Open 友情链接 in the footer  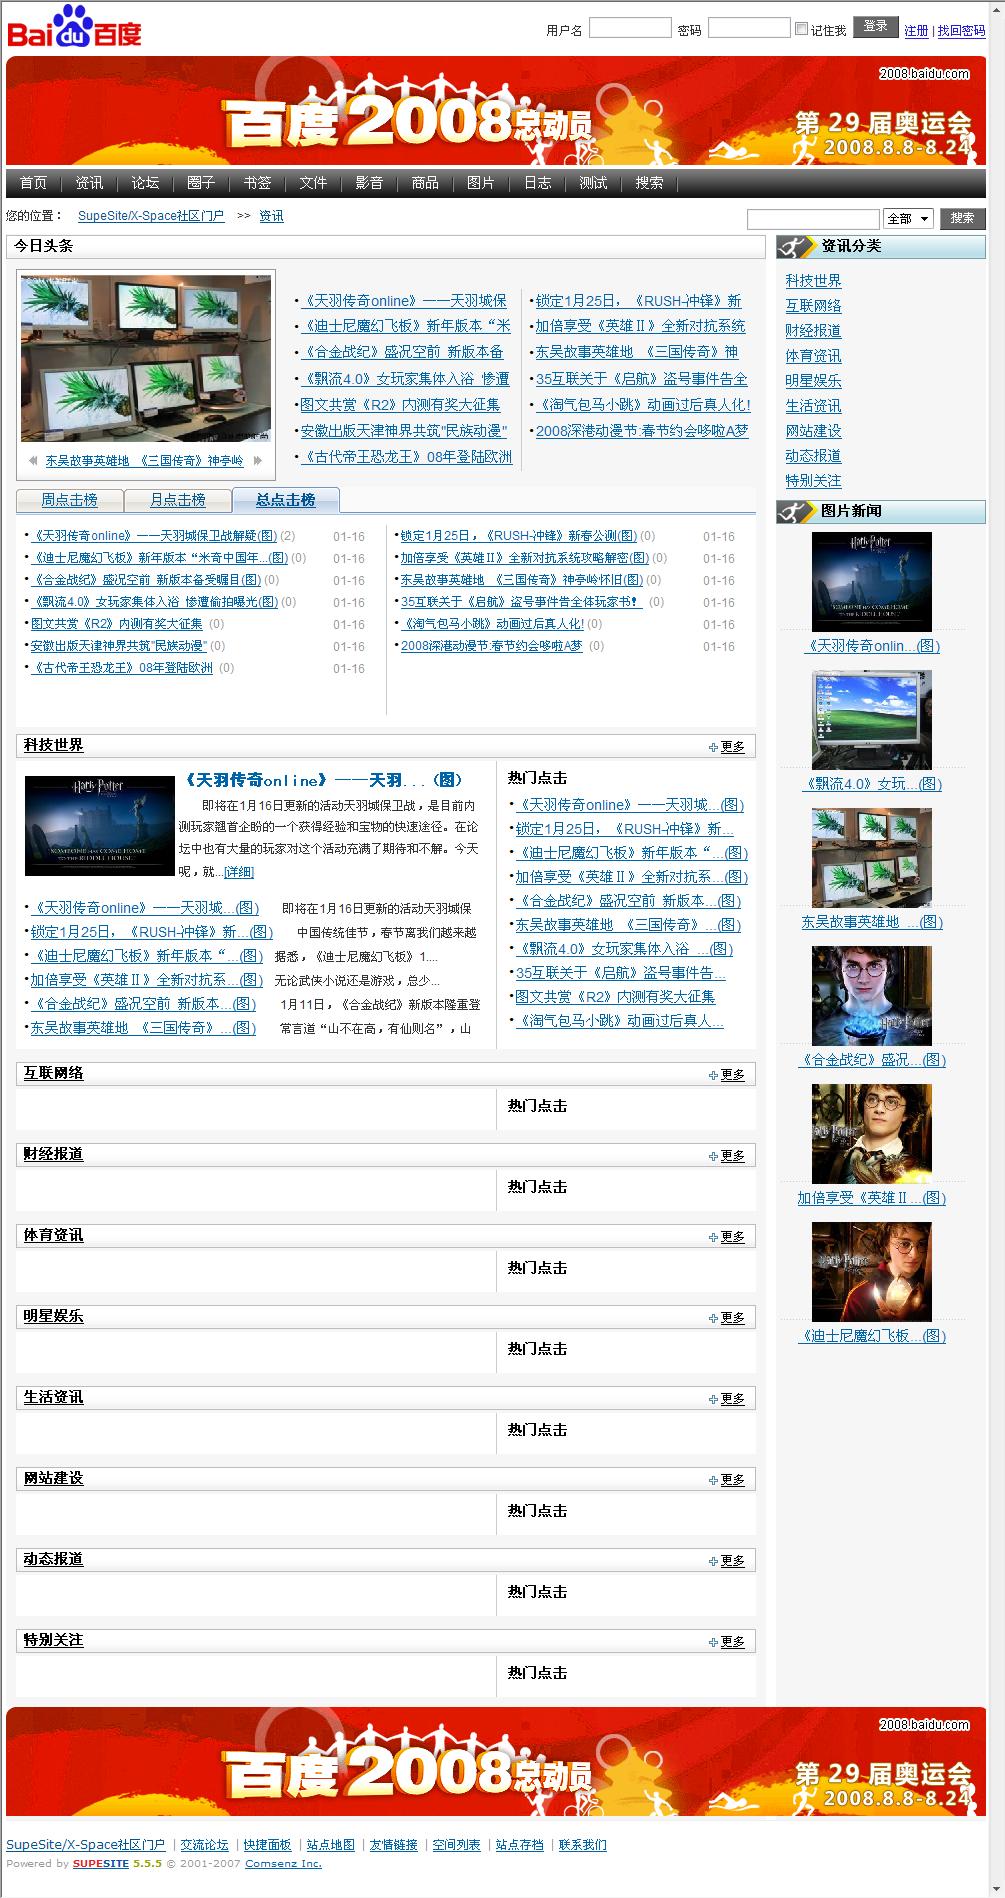click(393, 1845)
